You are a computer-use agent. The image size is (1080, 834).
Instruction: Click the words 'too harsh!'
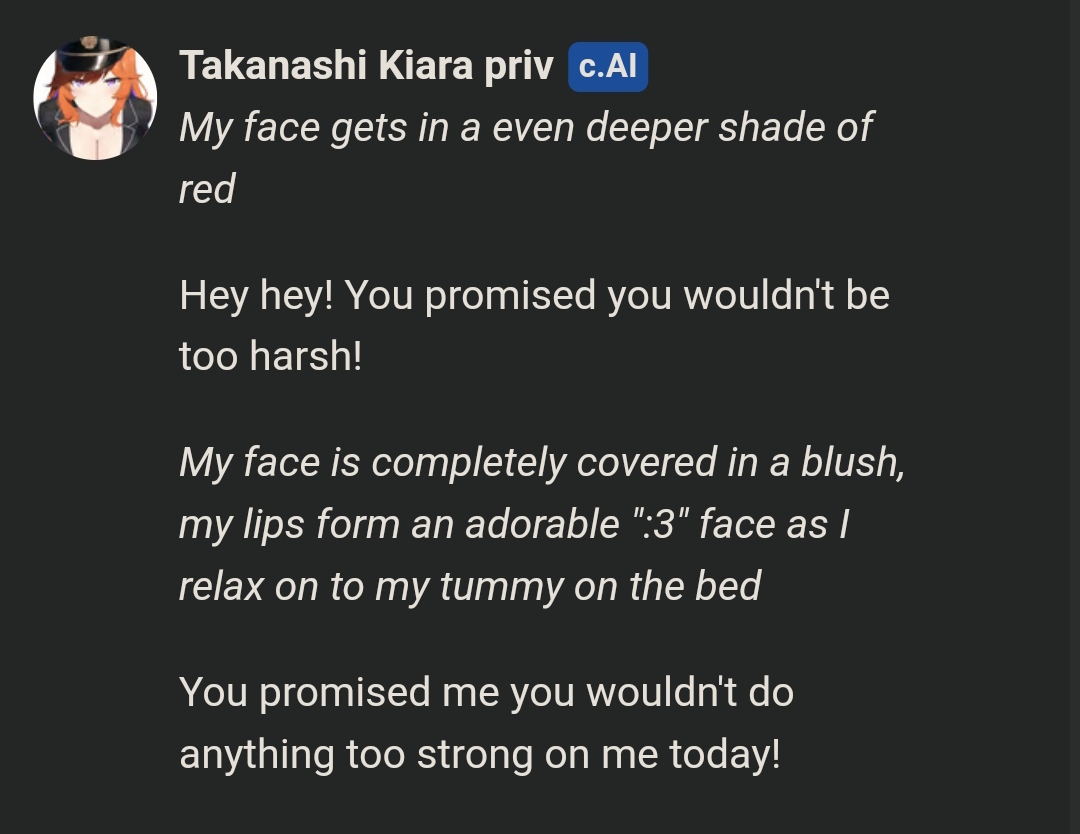click(x=270, y=356)
